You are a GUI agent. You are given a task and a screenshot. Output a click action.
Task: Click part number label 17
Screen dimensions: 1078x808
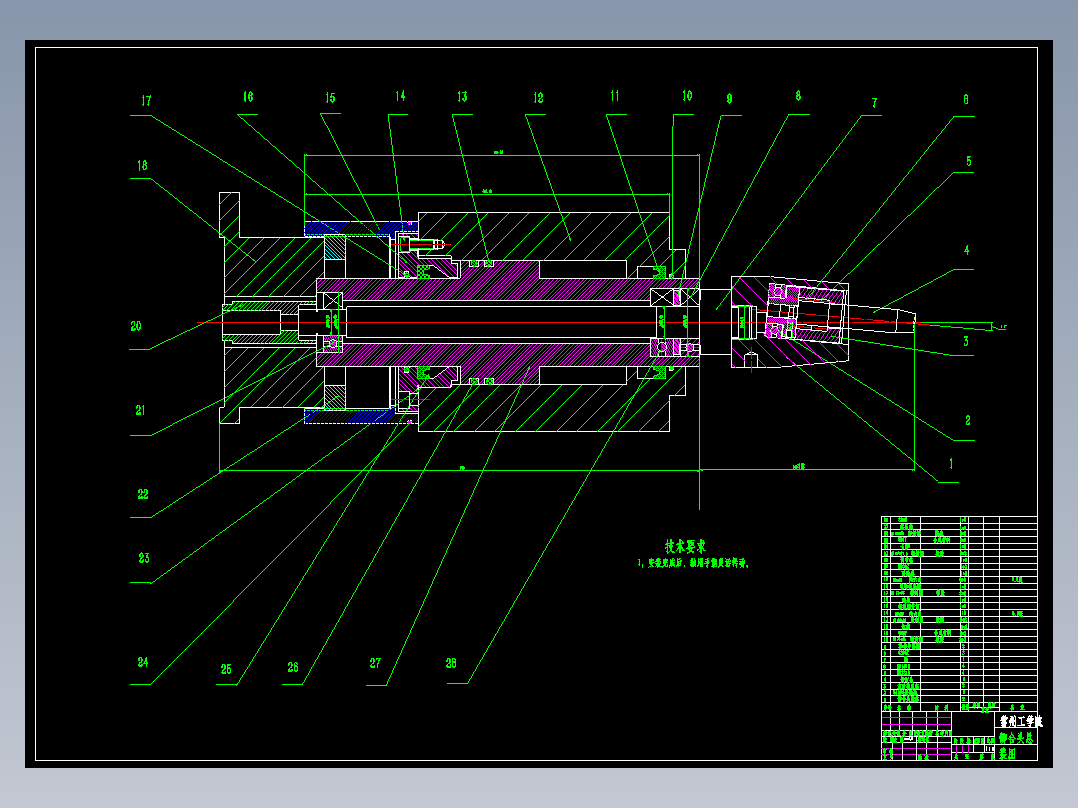[146, 101]
